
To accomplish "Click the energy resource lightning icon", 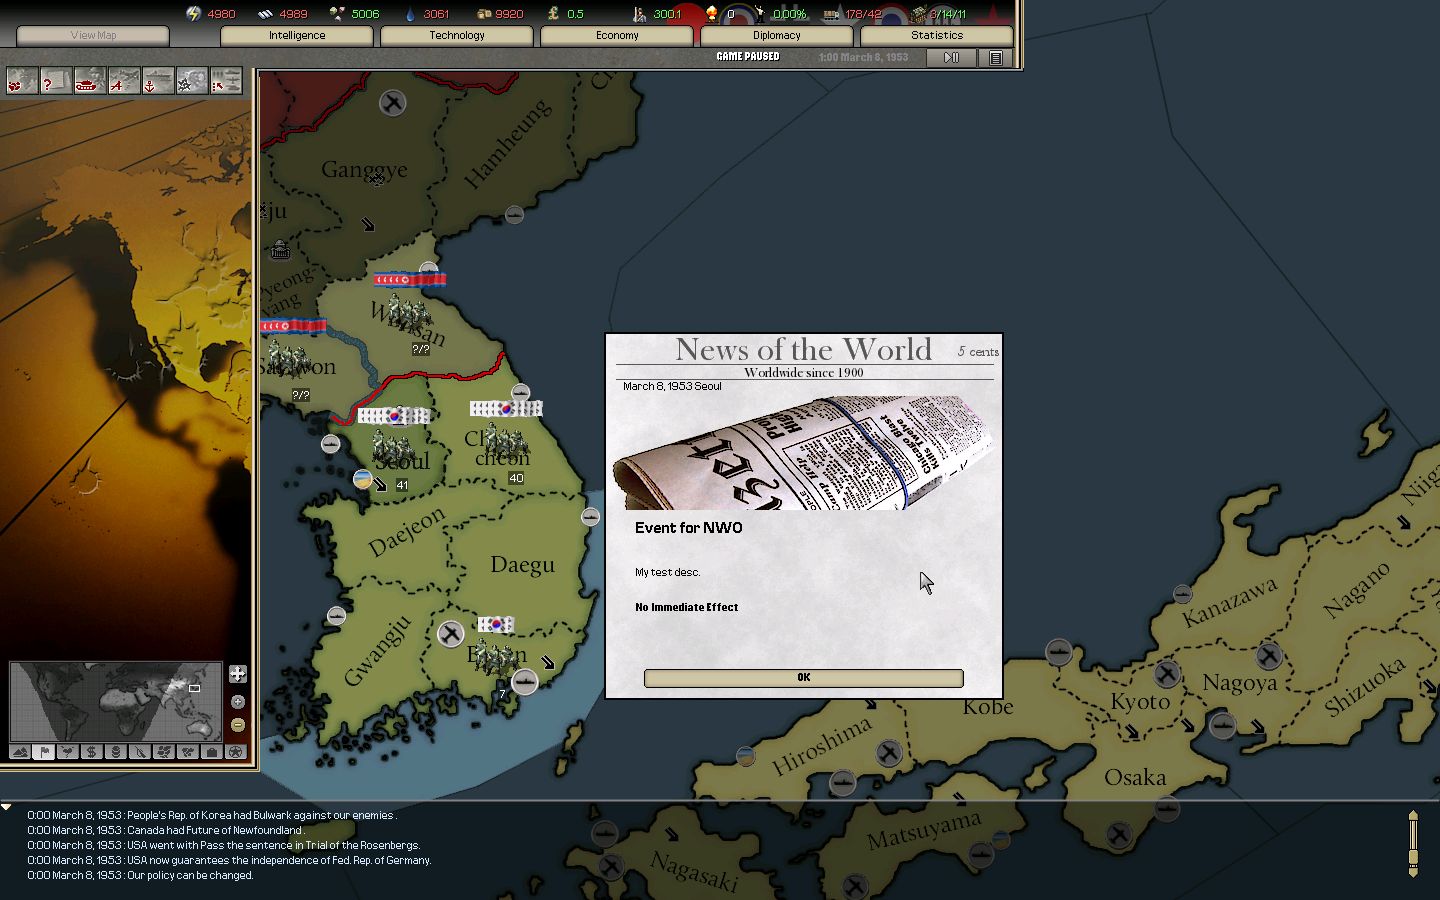I will (194, 14).
